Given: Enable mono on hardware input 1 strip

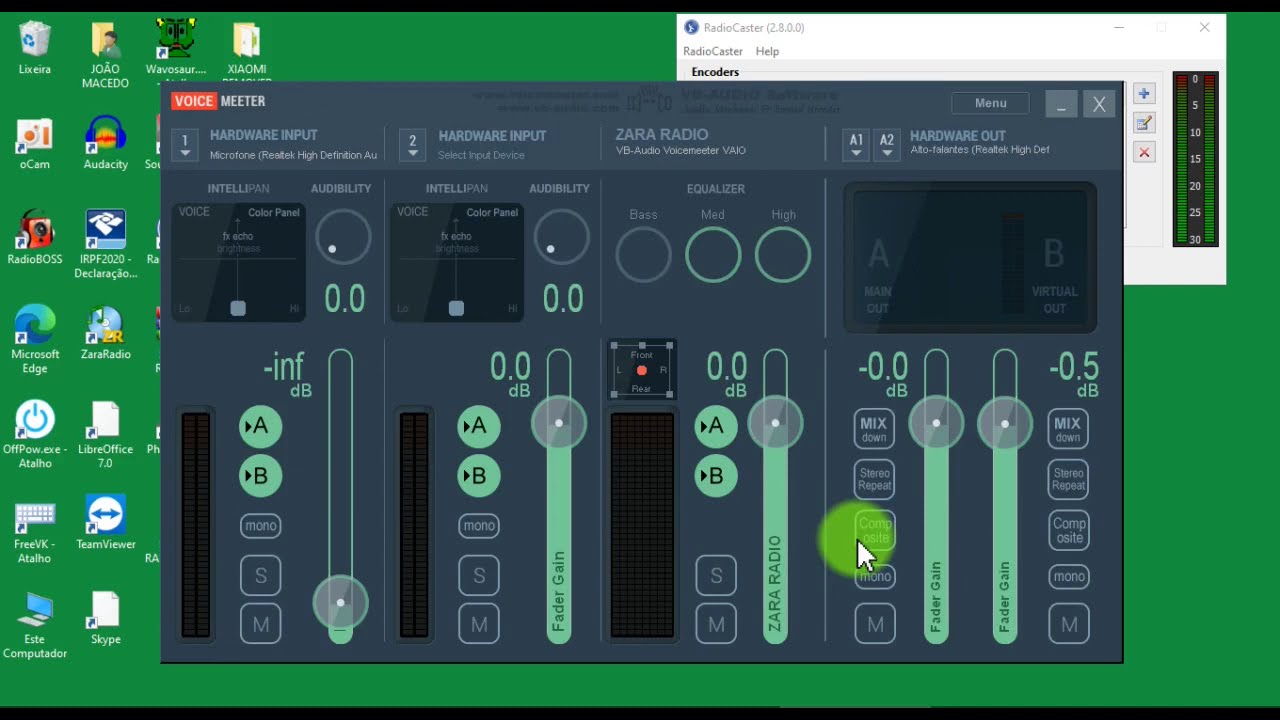Looking at the screenshot, I should [260, 526].
